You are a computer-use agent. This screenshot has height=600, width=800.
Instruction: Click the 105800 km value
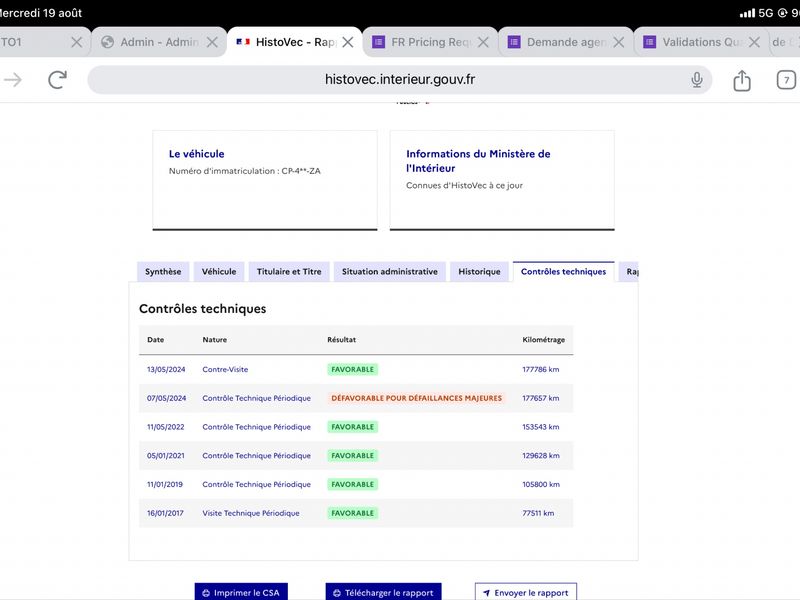[541, 484]
